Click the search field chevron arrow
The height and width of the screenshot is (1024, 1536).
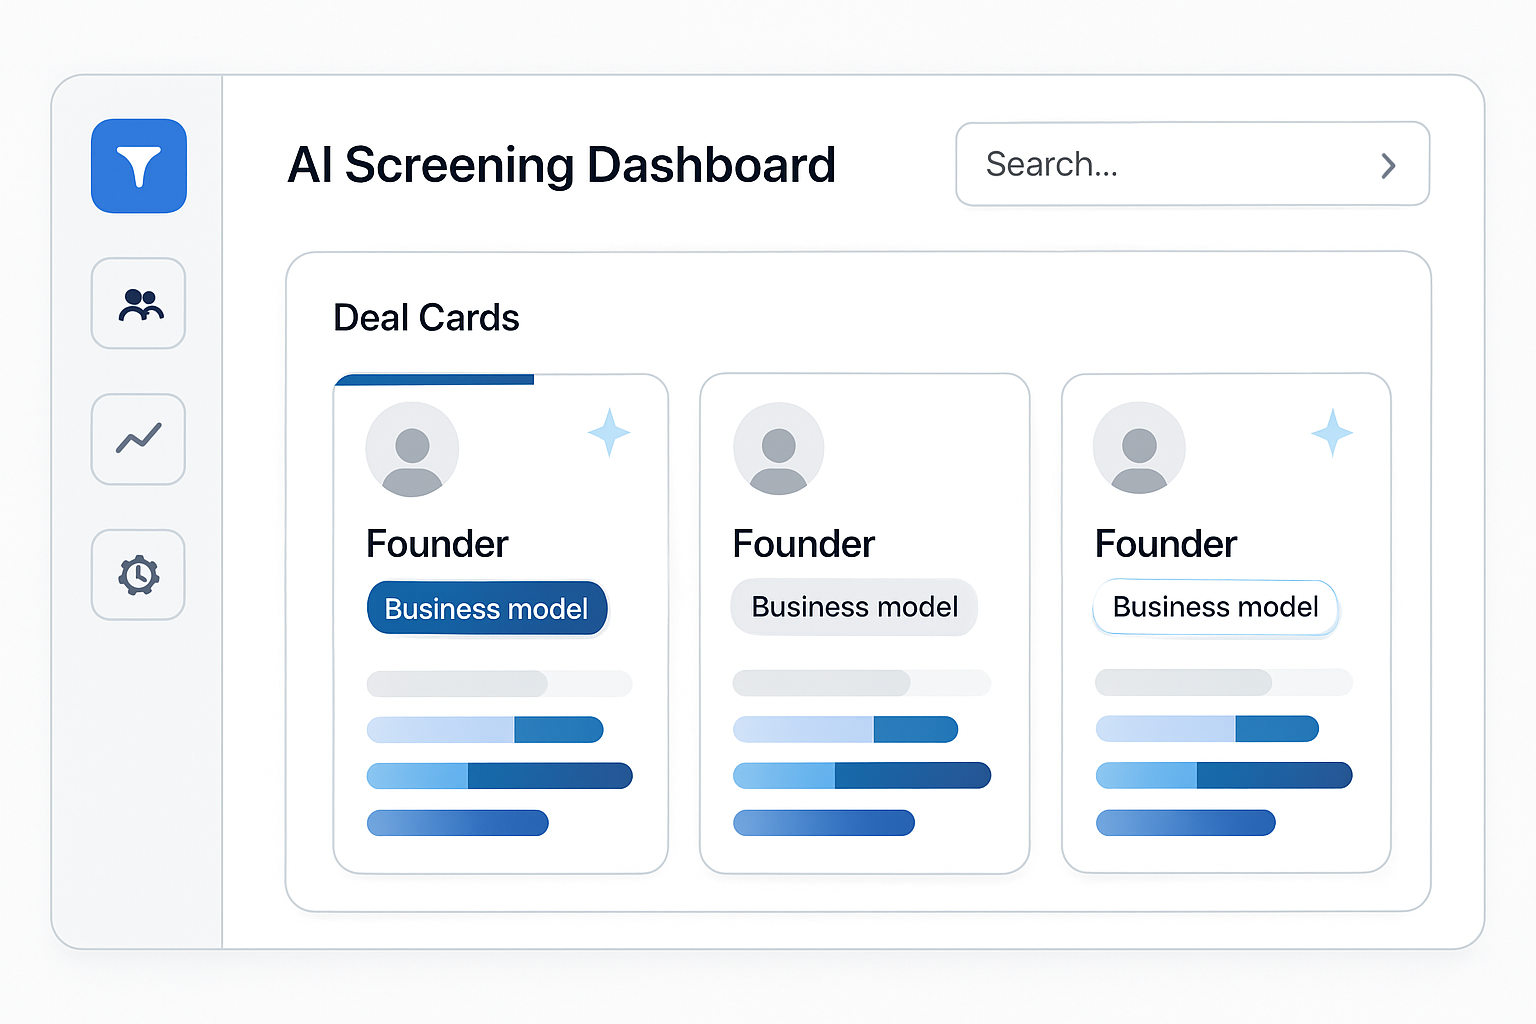pos(1388,166)
